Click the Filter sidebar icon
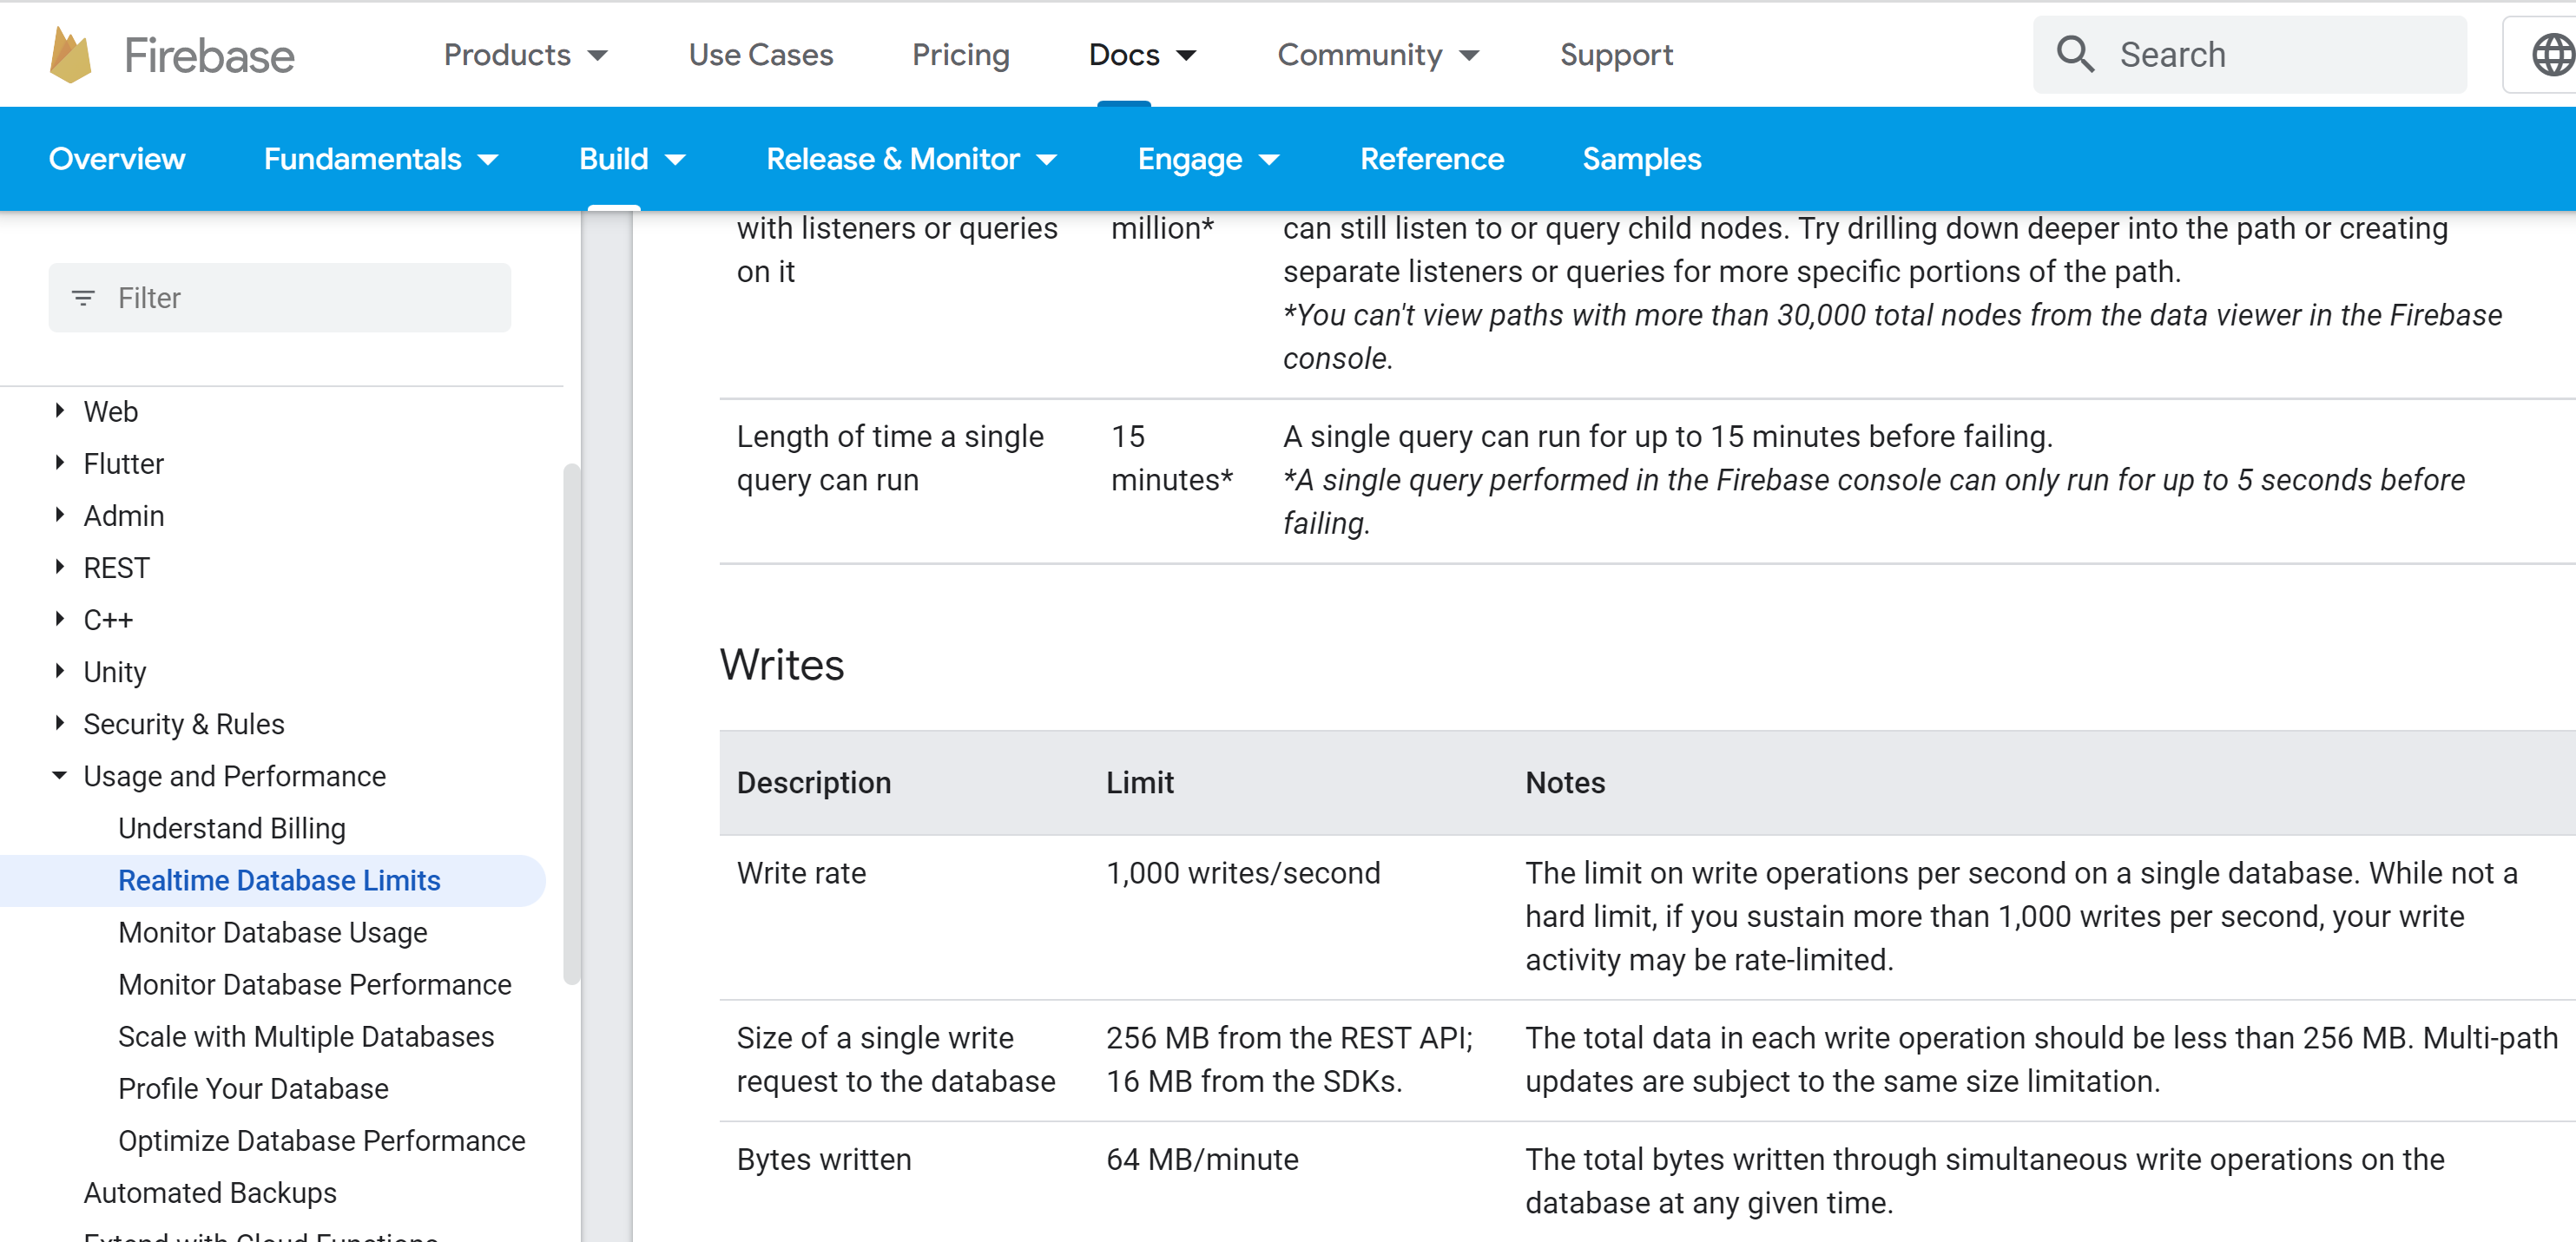2576x1242 pixels. (84, 298)
